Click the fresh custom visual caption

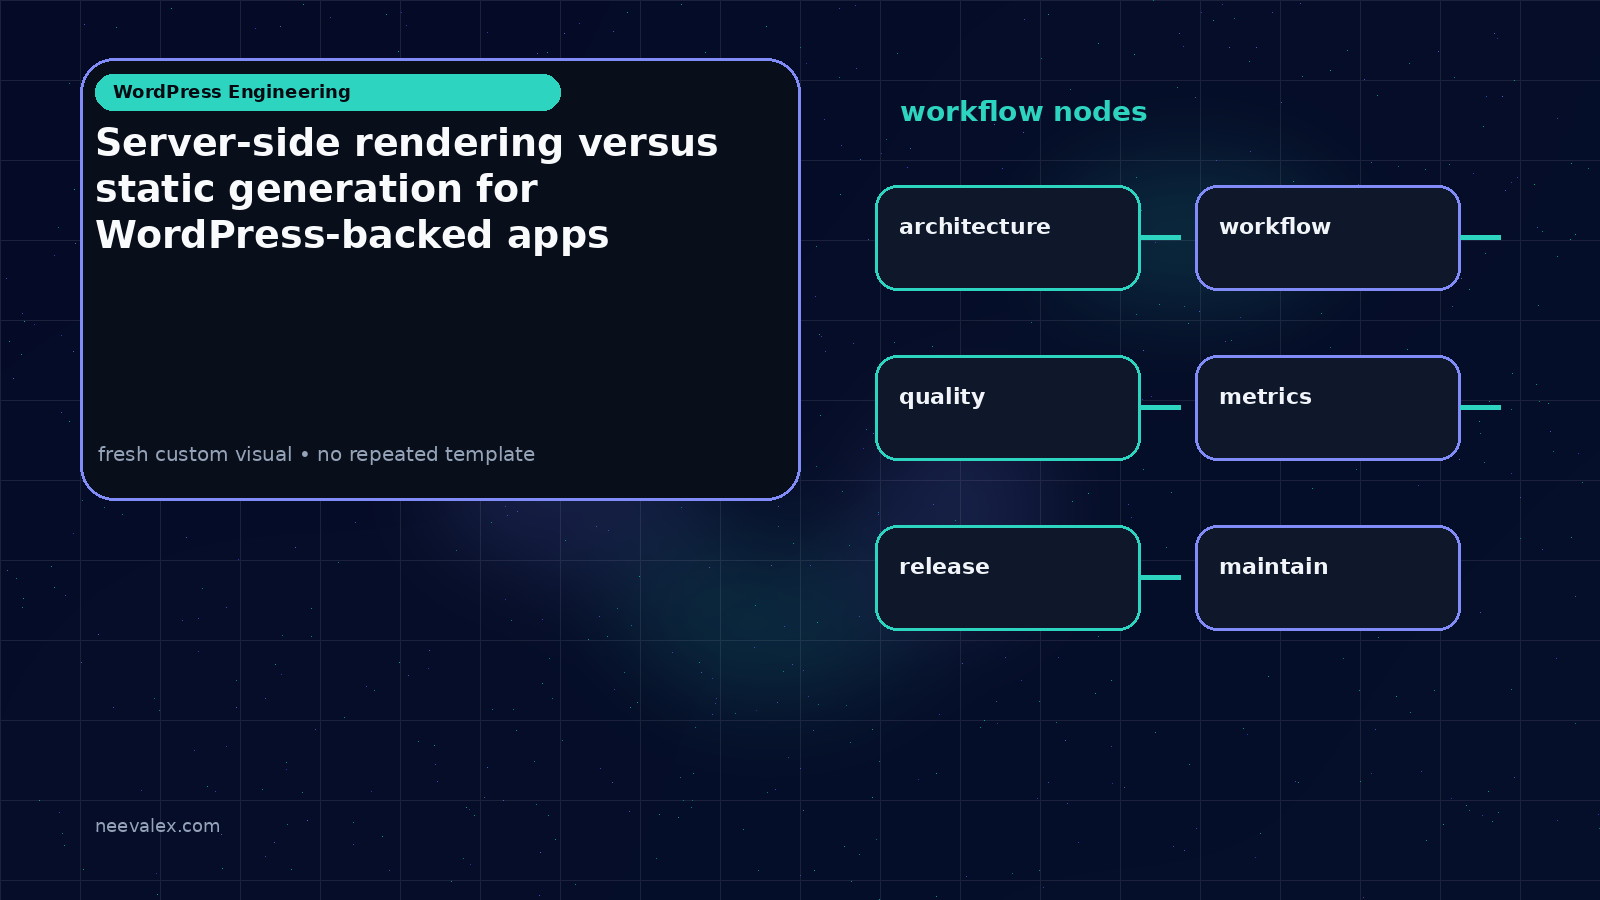tap(316, 454)
